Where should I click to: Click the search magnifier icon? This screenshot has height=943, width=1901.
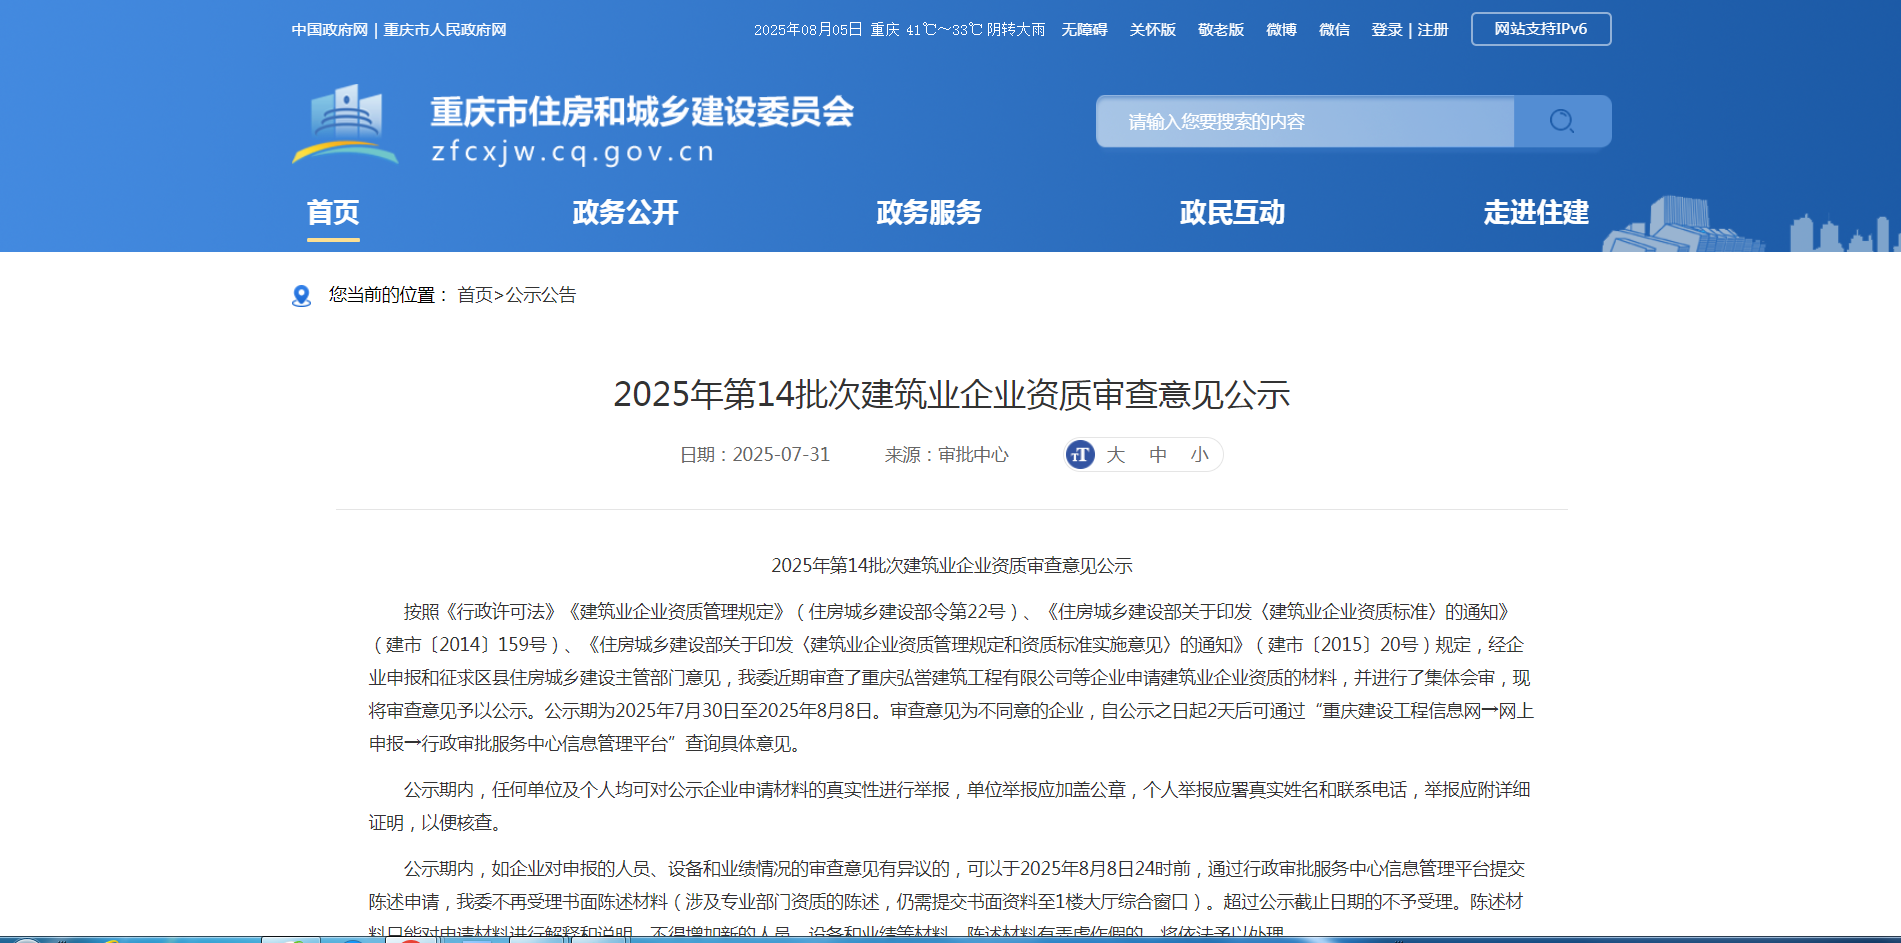[x=1561, y=121]
